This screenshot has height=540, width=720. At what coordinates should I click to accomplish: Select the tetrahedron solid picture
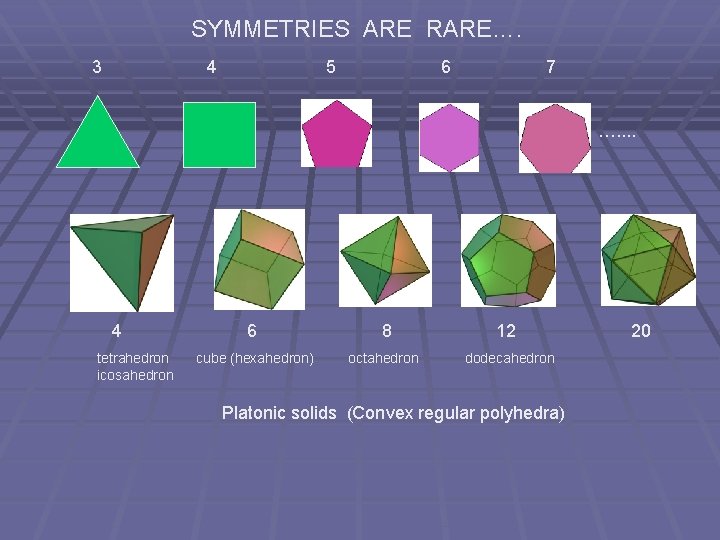(x=122, y=263)
